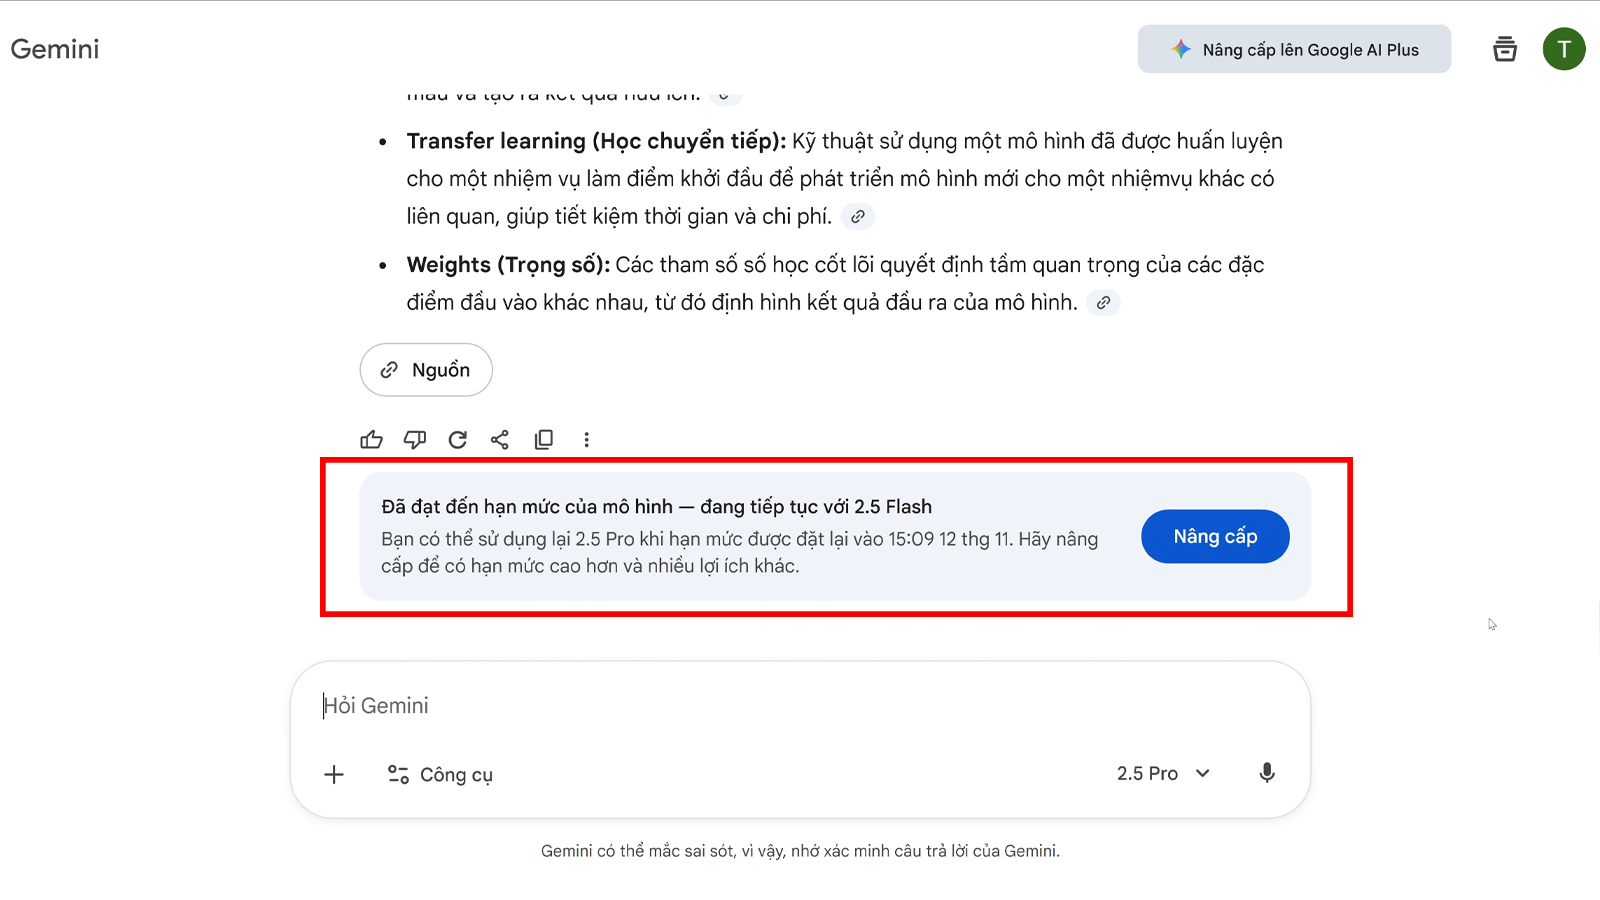Expand the 2.5 Pro model dropdown
The width and height of the screenshot is (1600, 900).
tap(1163, 773)
